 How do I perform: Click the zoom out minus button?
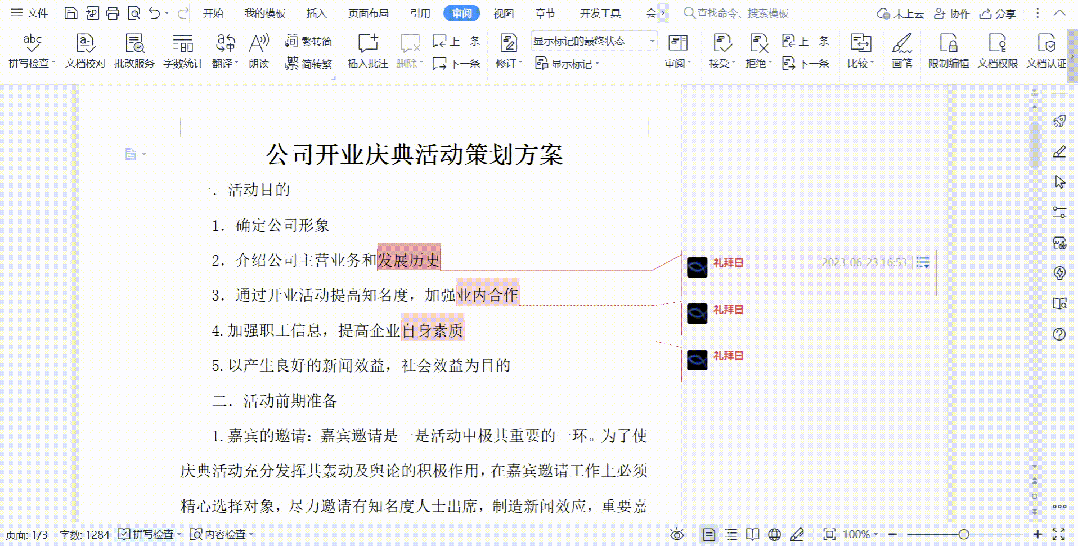tap(891, 534)
